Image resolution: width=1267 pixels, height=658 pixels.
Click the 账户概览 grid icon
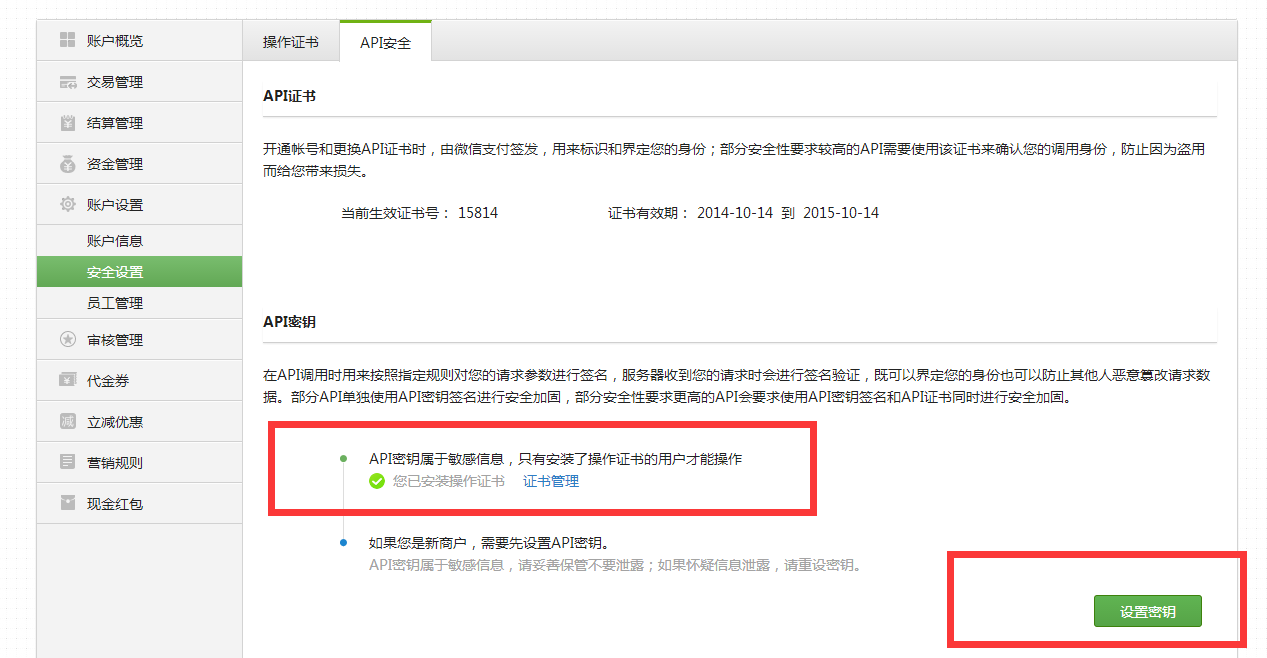[67, 41]
